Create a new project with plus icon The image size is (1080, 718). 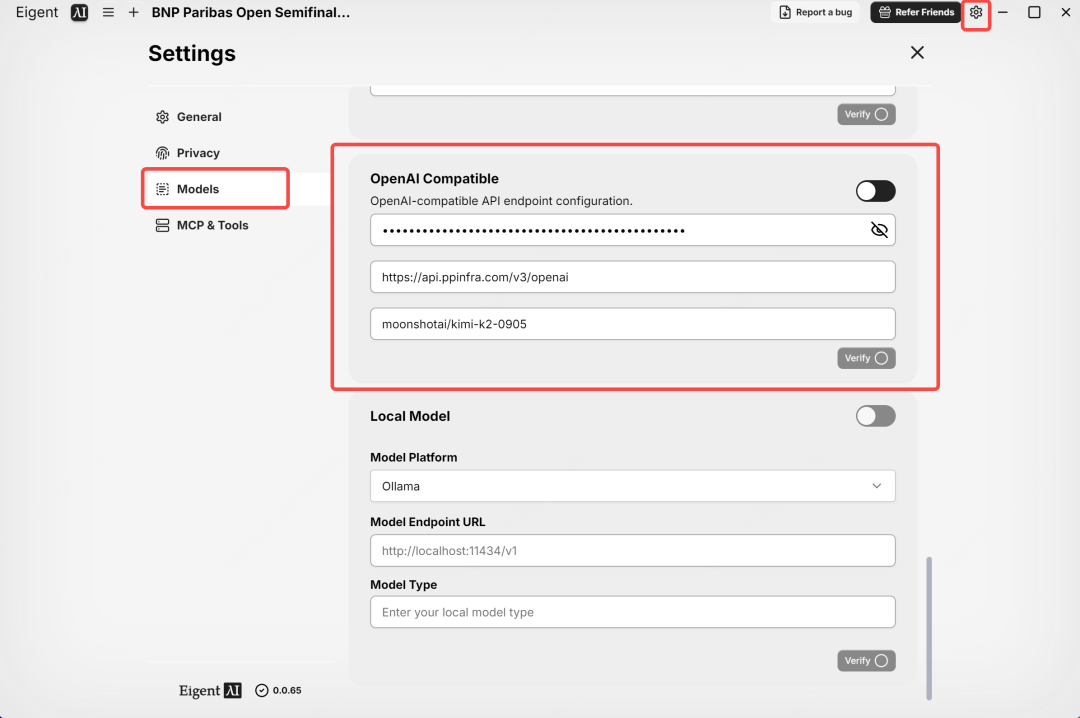click(x=134, y=12)
